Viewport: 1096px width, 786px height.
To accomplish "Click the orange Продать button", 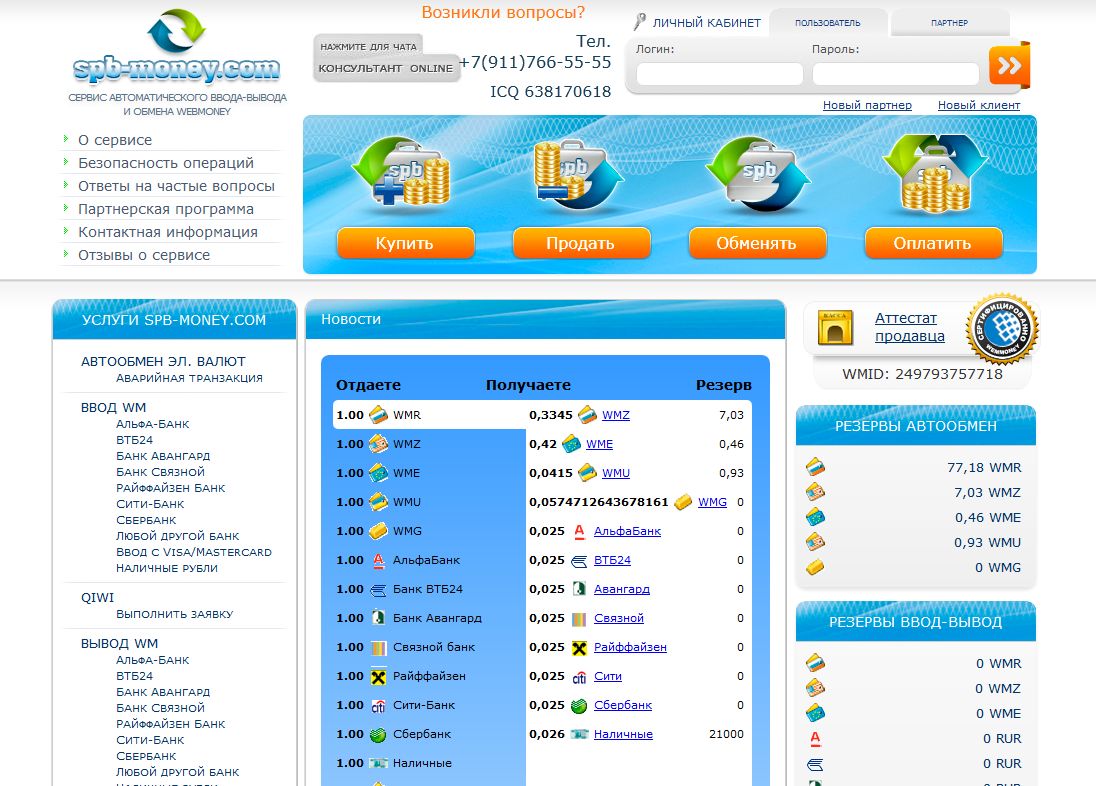I will click(x=582, y=243).
